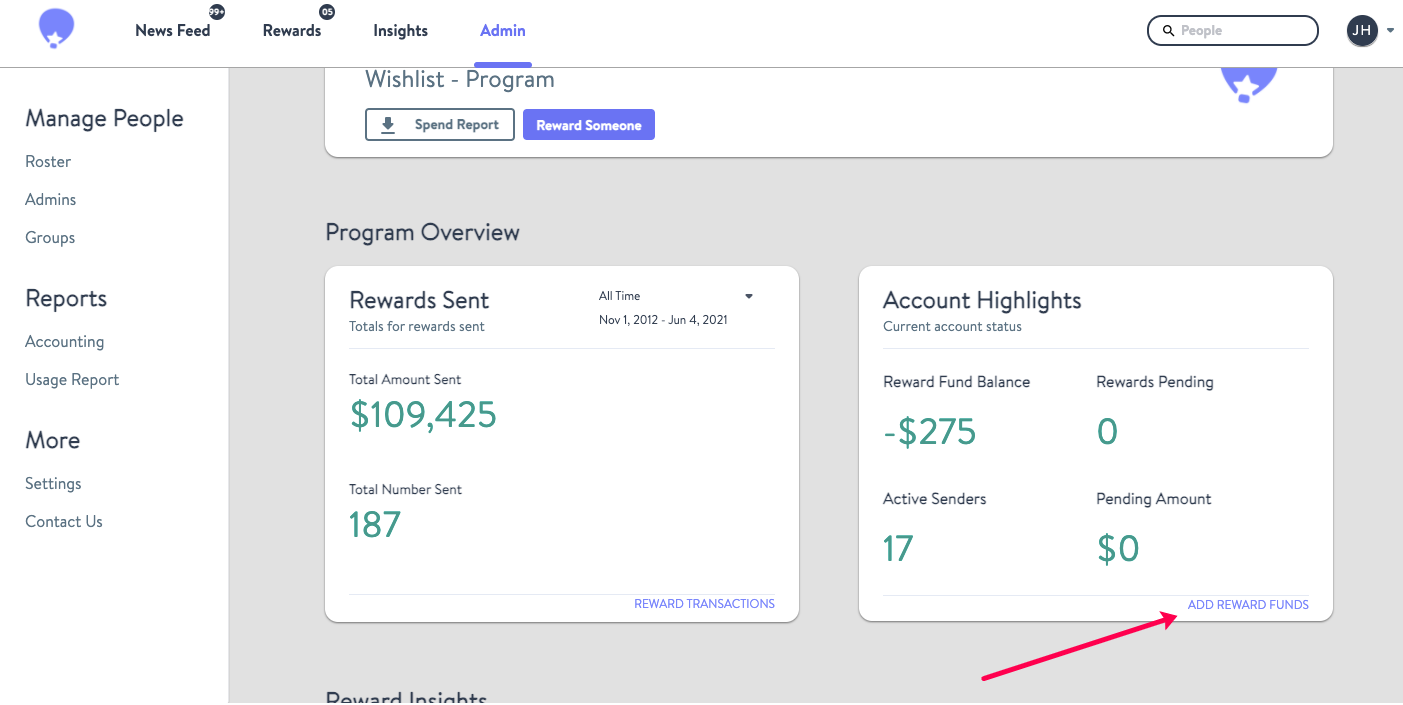The image size is (1403, 705).
Task: Click the Manage People sidebar heading
Action: [104, 119]
